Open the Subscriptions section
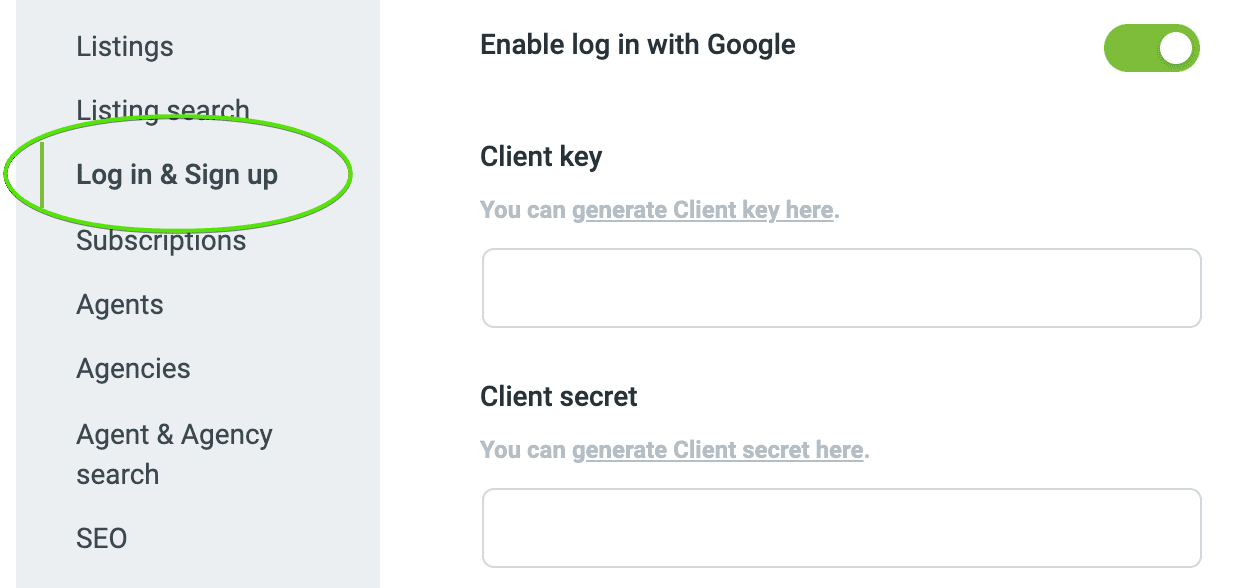The height and width of the screenshot is (588, 1248). [161, 241]
